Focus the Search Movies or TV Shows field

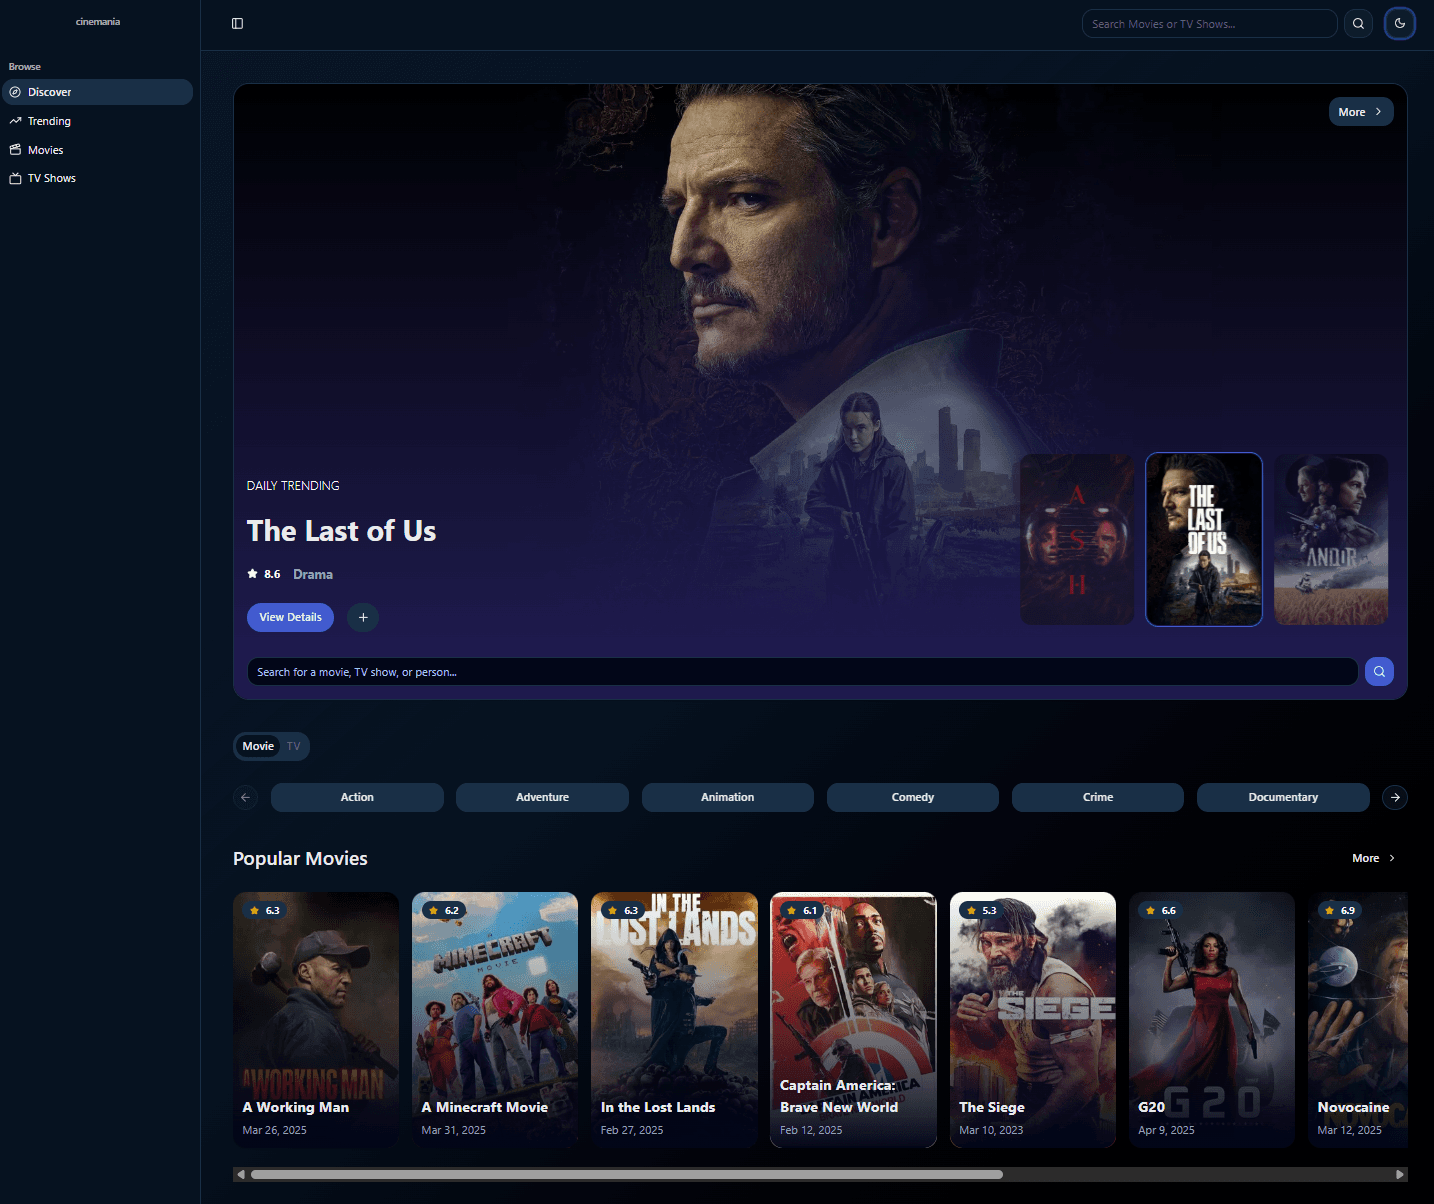tap(1209, 24)
